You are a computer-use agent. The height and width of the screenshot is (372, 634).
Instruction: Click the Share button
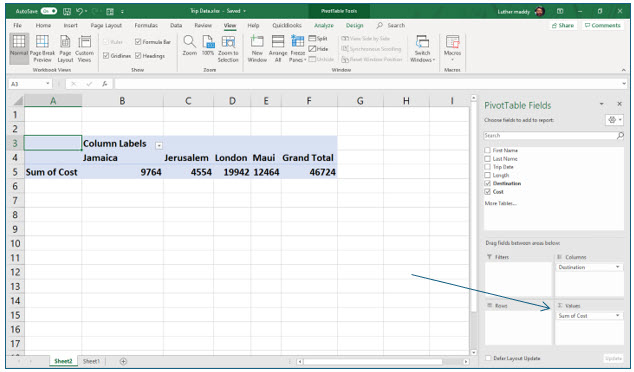click(562, 25)
